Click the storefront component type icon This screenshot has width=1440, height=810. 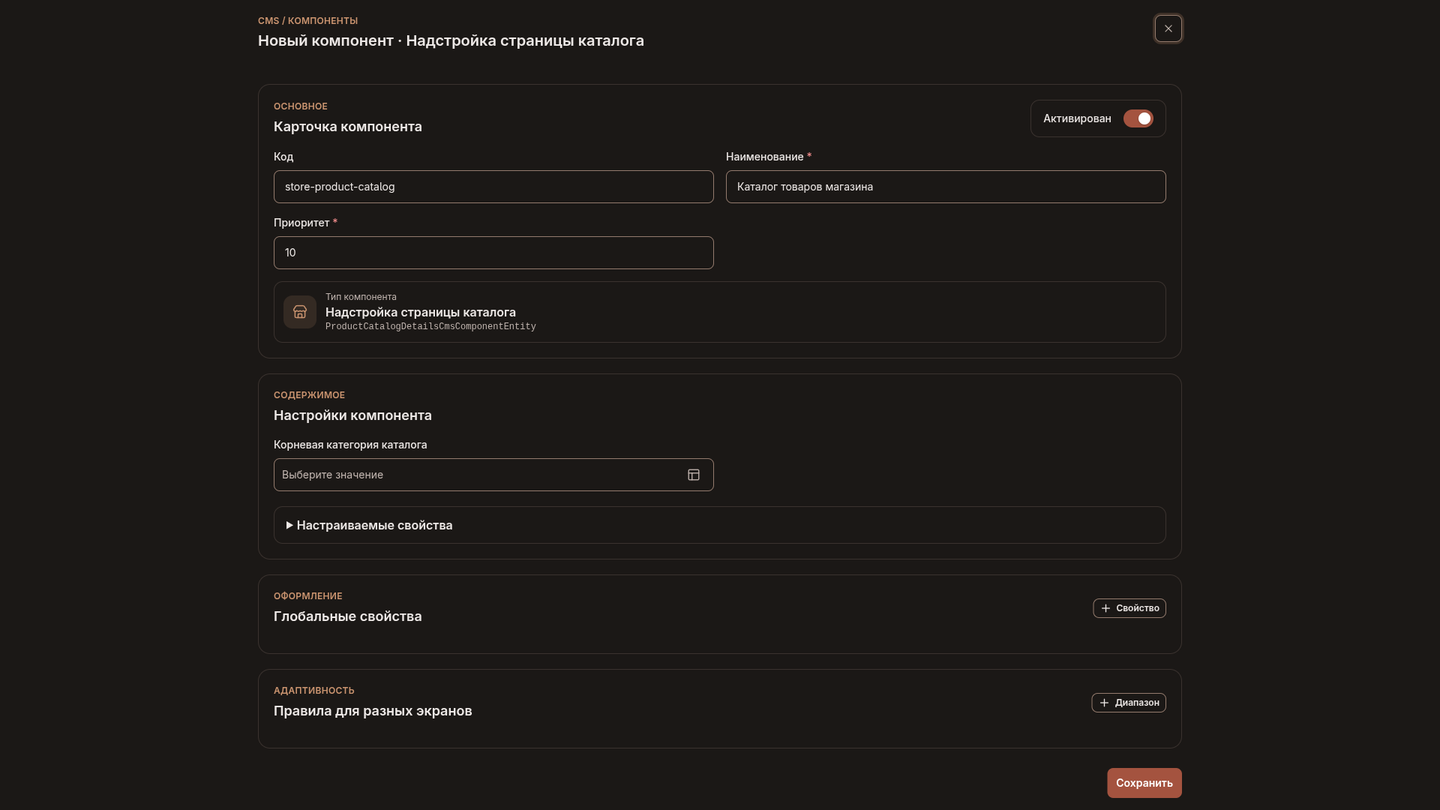click(x=300, y=312)
